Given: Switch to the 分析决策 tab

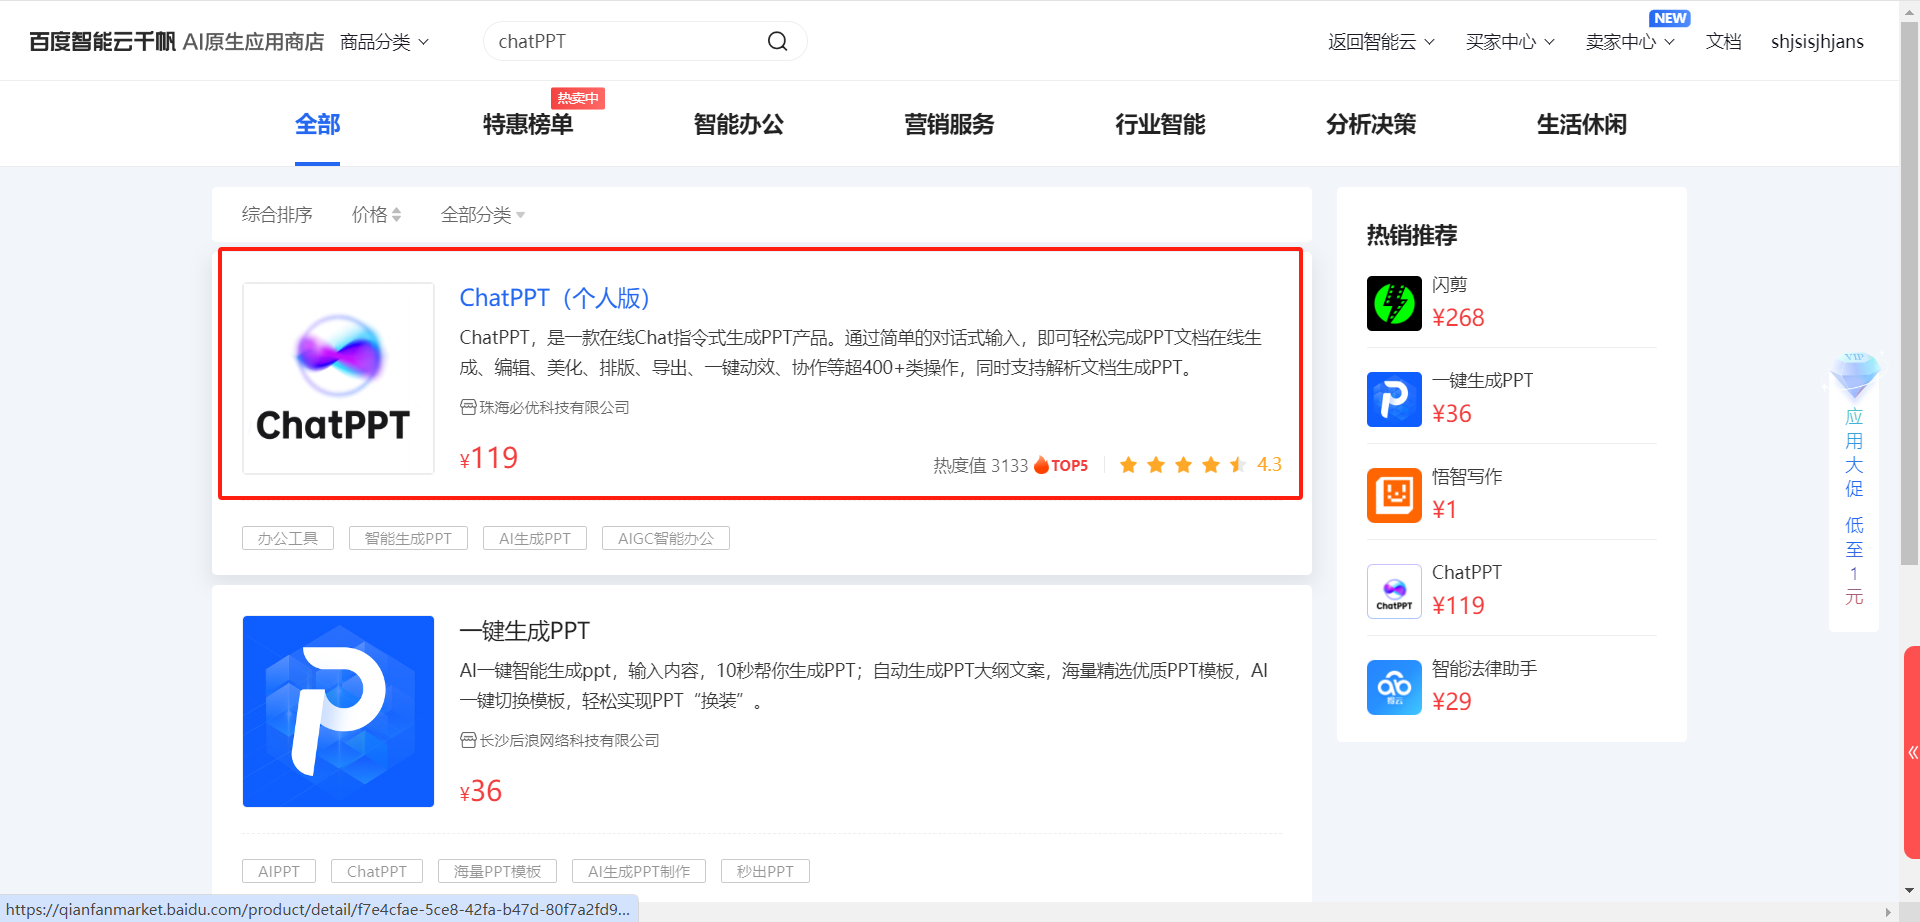Looking at the screenshot, I should tap(1371, 124).
